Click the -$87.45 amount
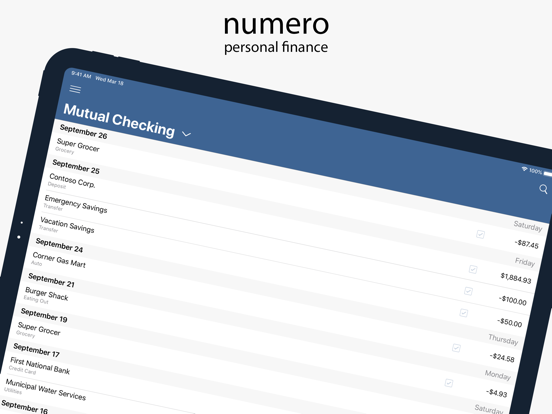The height and width of the screenshot is (414, 552). point(527,244)
